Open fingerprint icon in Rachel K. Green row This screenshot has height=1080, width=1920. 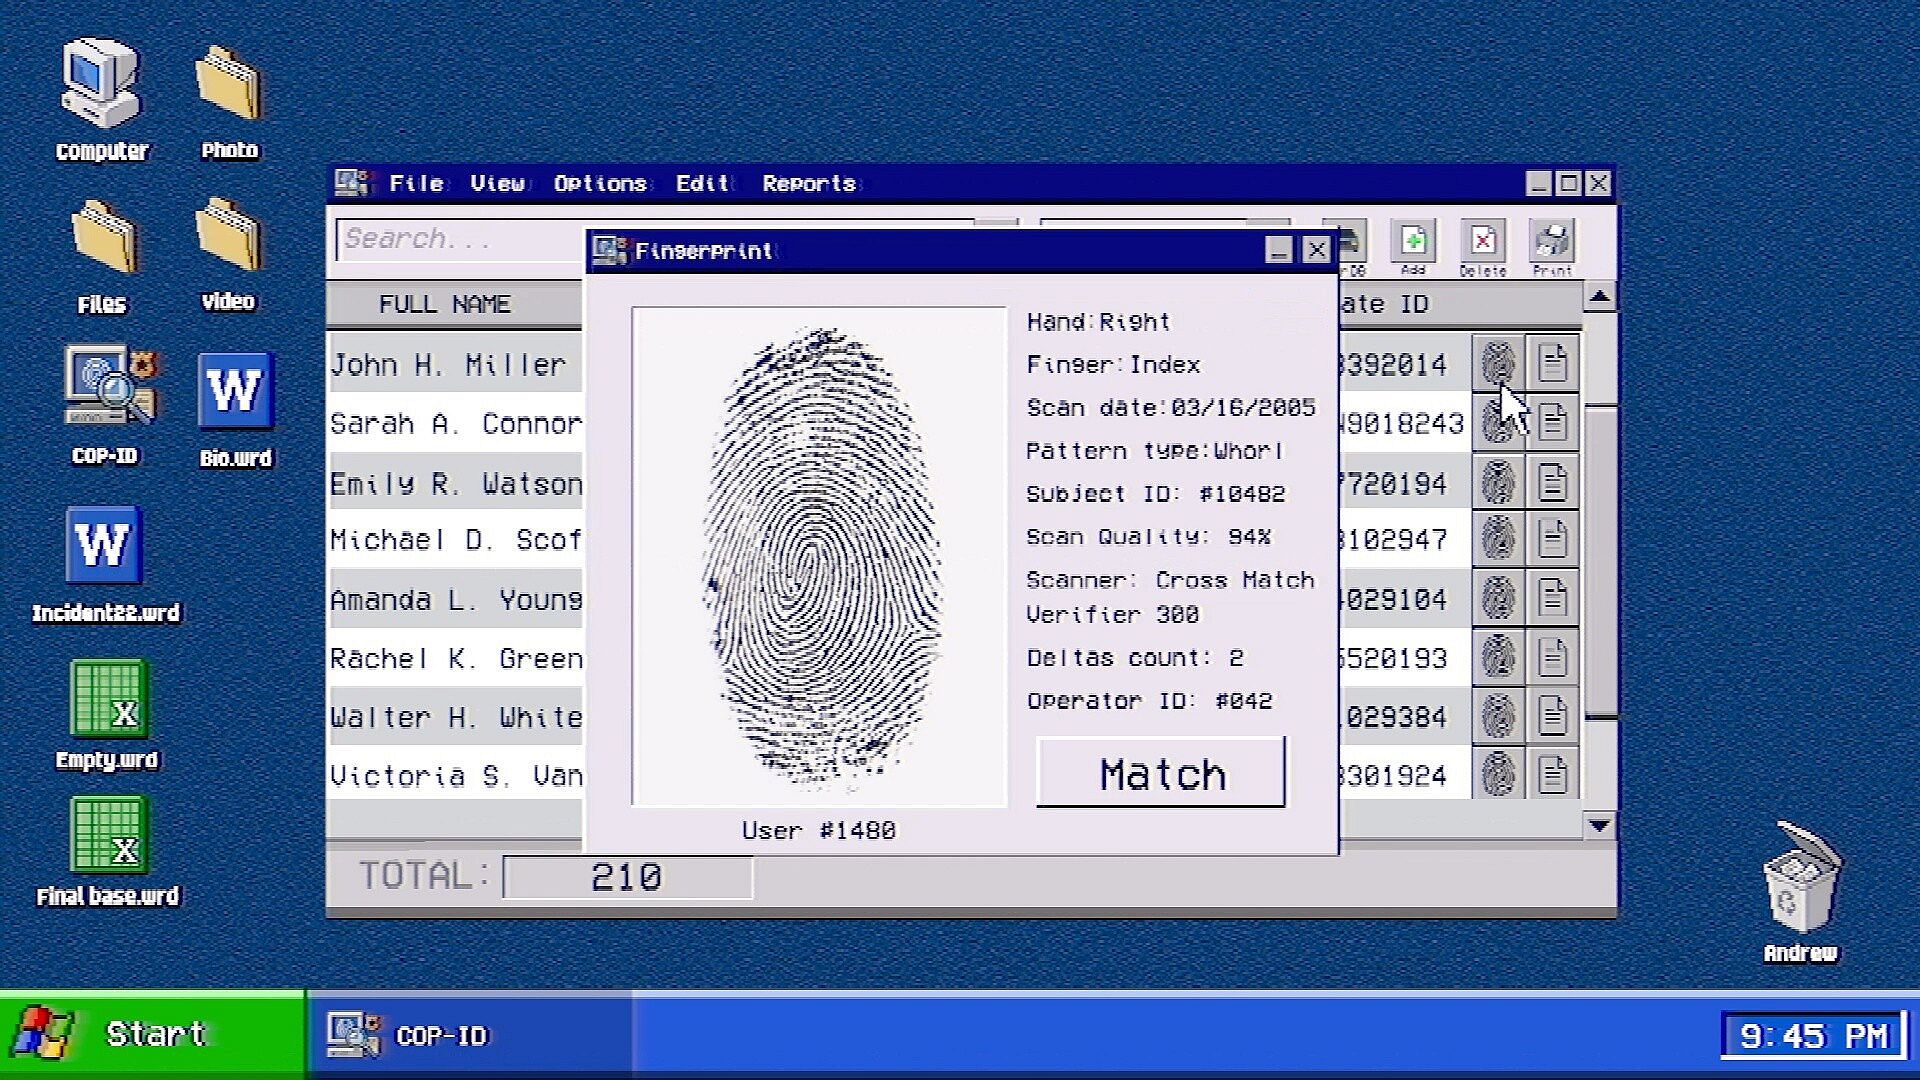[1497, 657]
